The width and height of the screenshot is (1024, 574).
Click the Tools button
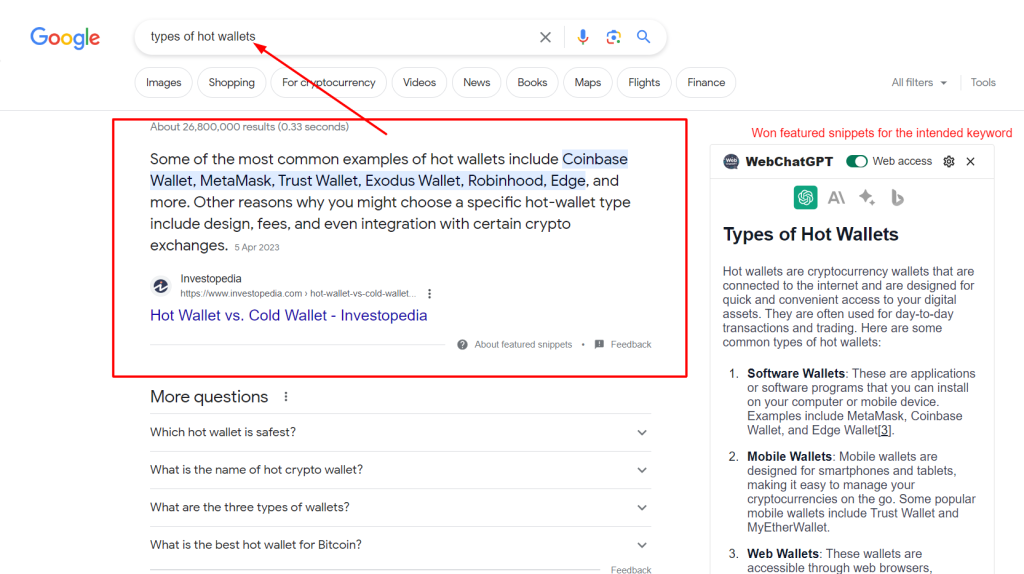tap(983, 82)
